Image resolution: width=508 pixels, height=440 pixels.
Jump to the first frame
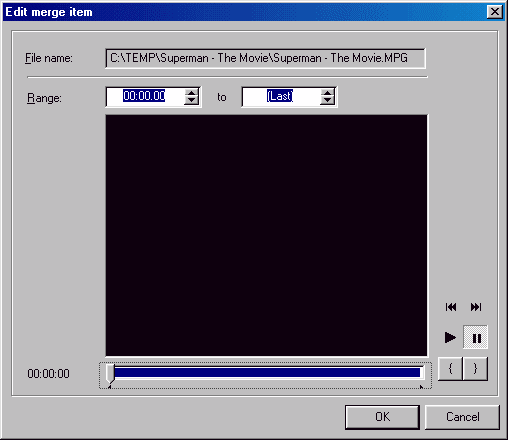click(x=451, y=307)
